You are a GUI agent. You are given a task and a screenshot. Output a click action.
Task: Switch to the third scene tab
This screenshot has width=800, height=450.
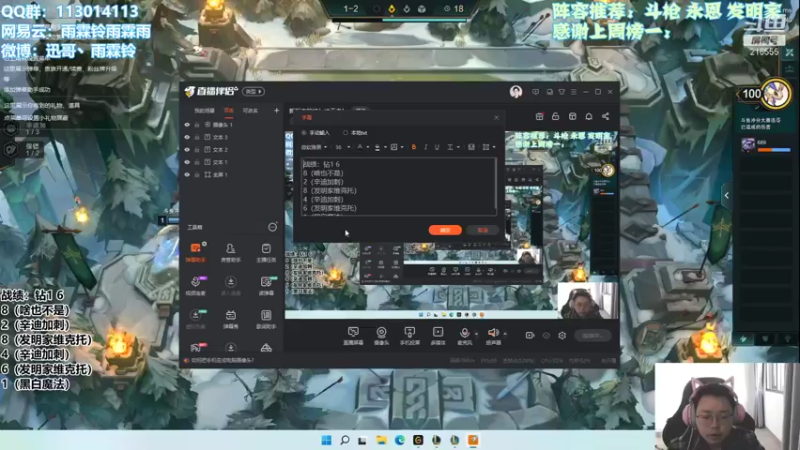pyautogui.click(x=250, y=111)
